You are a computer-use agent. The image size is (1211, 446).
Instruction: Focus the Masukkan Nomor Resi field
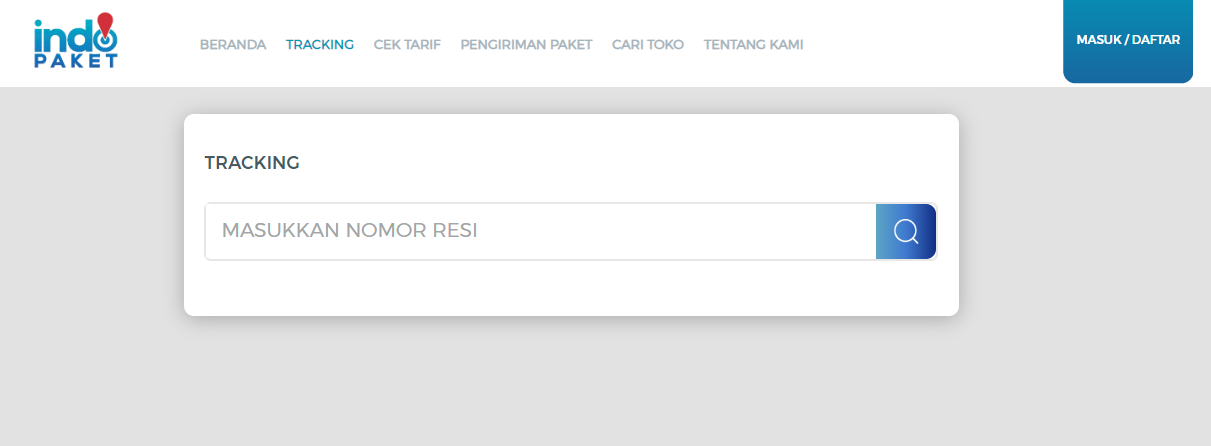point(541,232)
